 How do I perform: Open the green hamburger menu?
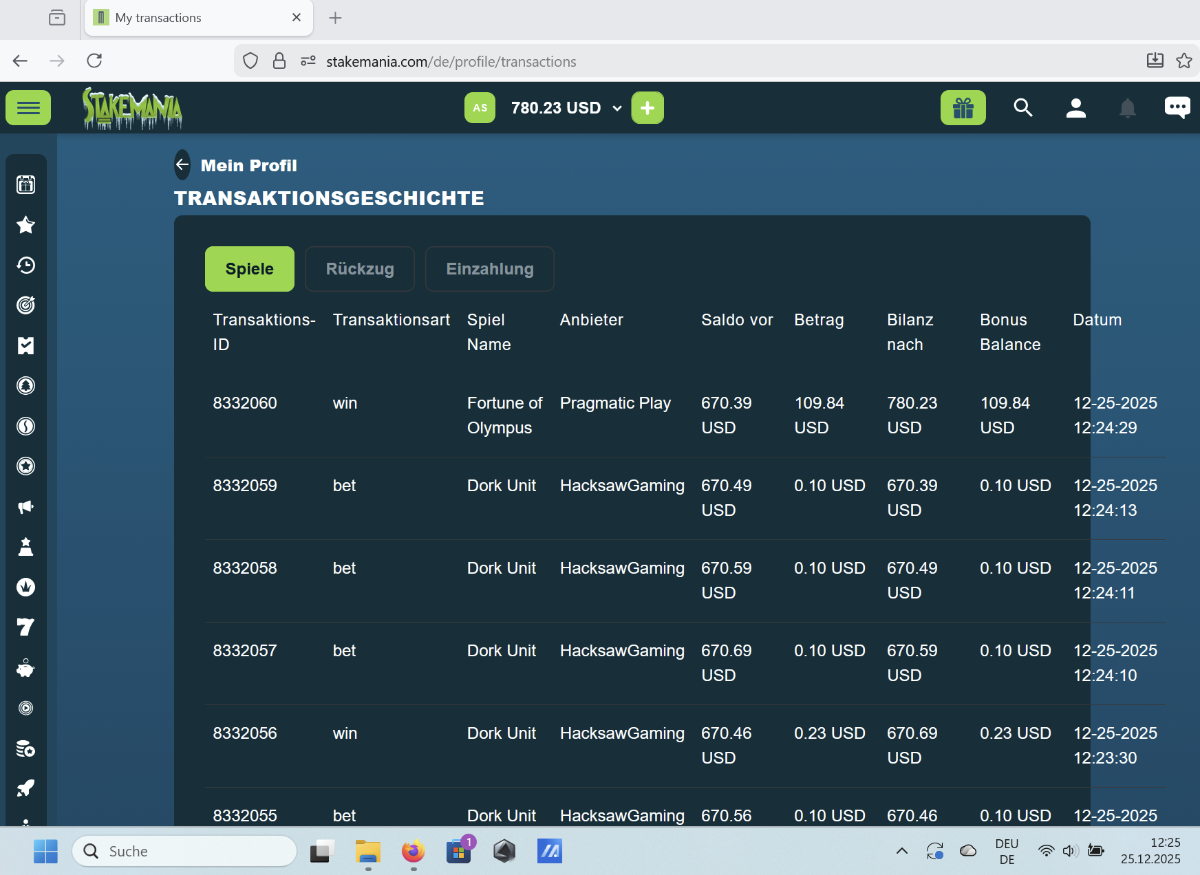(x=28, y=108)
